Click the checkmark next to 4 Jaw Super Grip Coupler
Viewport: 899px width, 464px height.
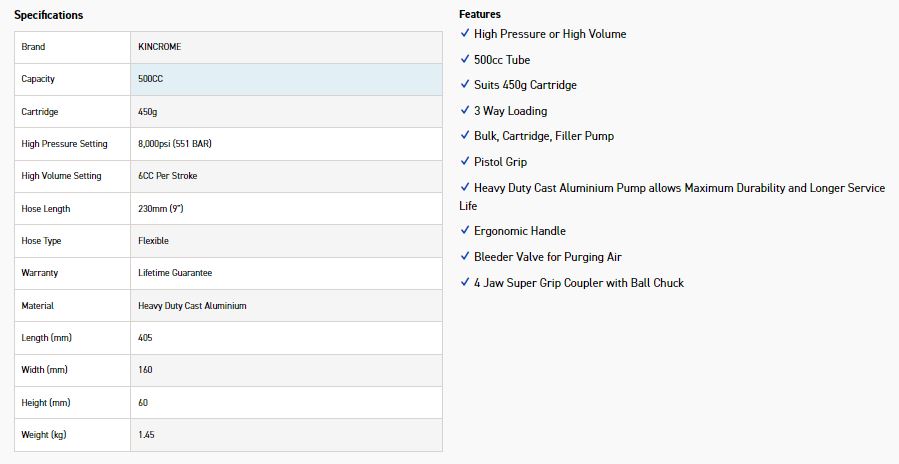tap(465, 283)
